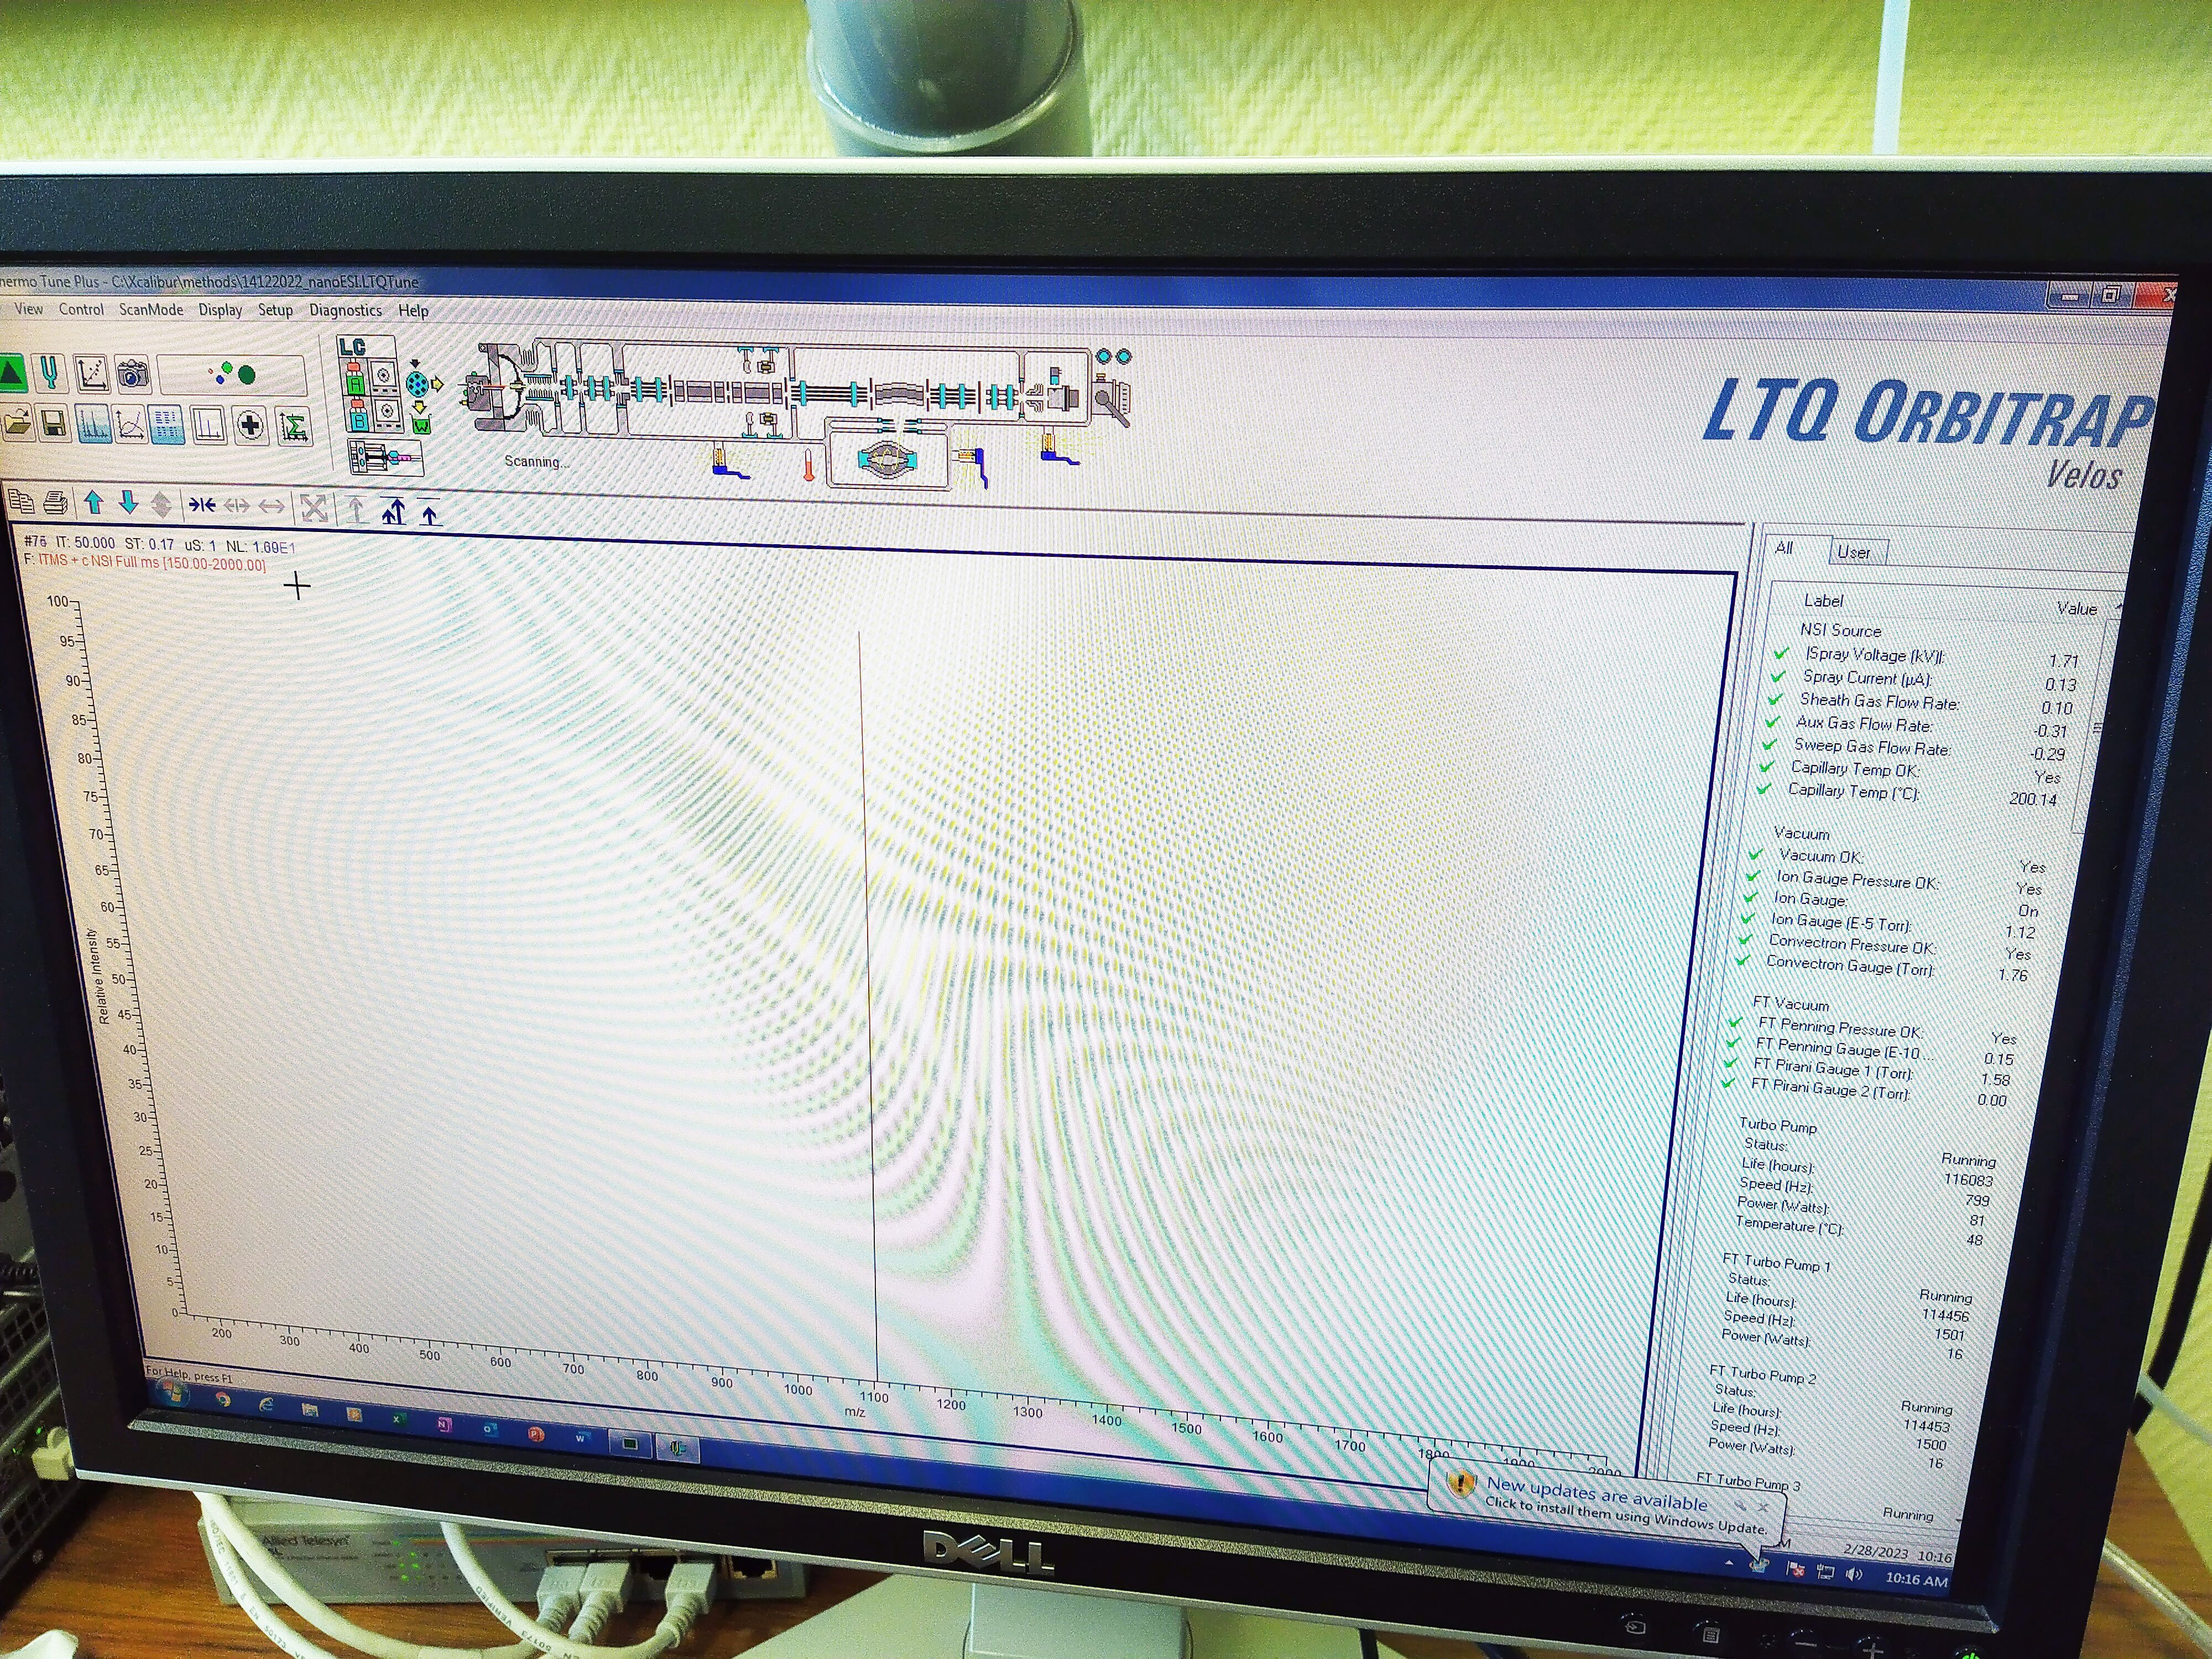Open Outlook from the taskbar
This screenshot has width=2212, height=1659.
(x=489, y=1429)
